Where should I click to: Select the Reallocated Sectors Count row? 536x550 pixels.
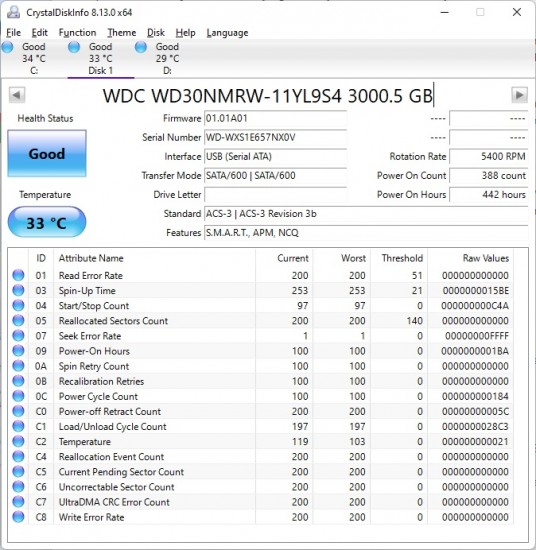click(x=261, y=321)
